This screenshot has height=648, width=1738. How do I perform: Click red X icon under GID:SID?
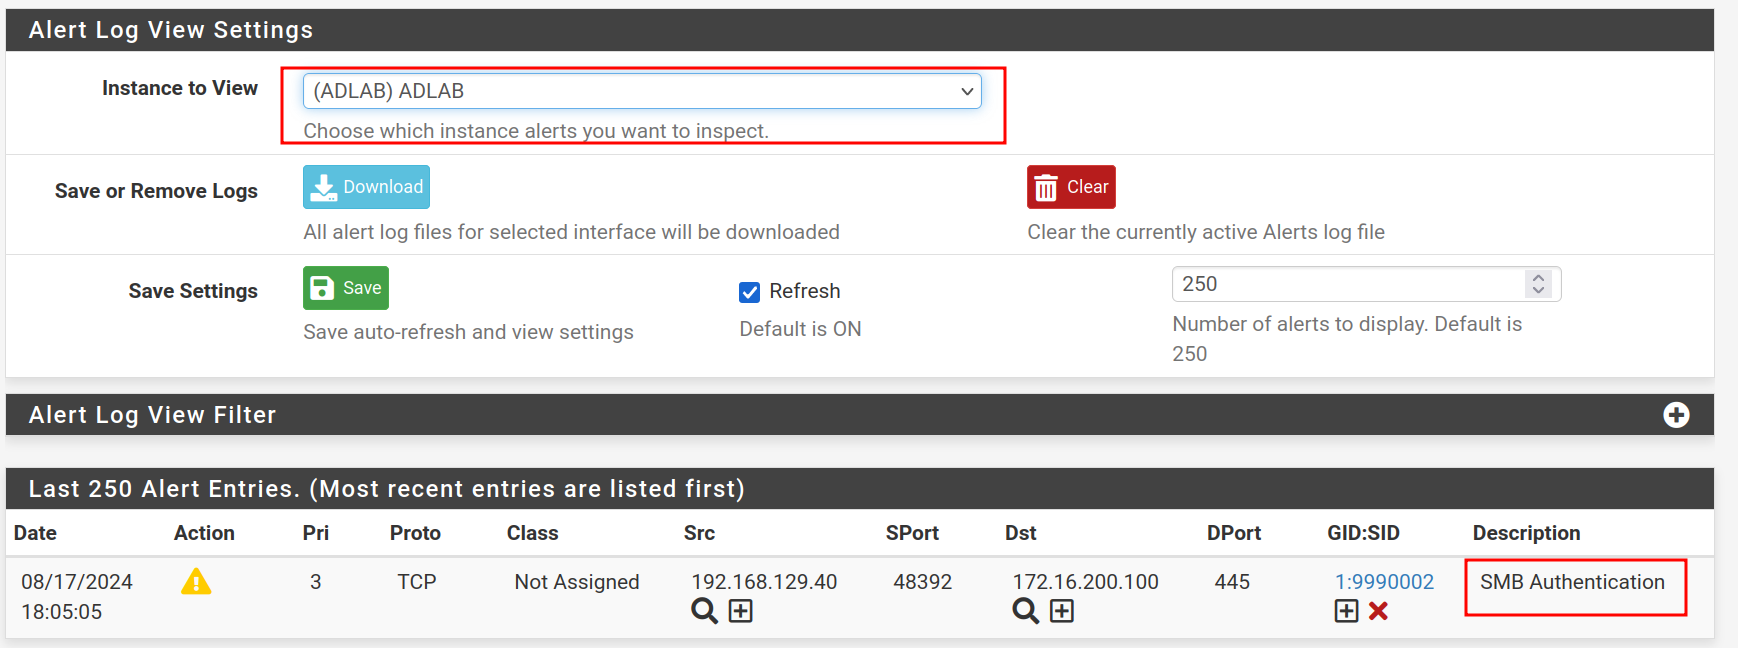coord(1378,611)
